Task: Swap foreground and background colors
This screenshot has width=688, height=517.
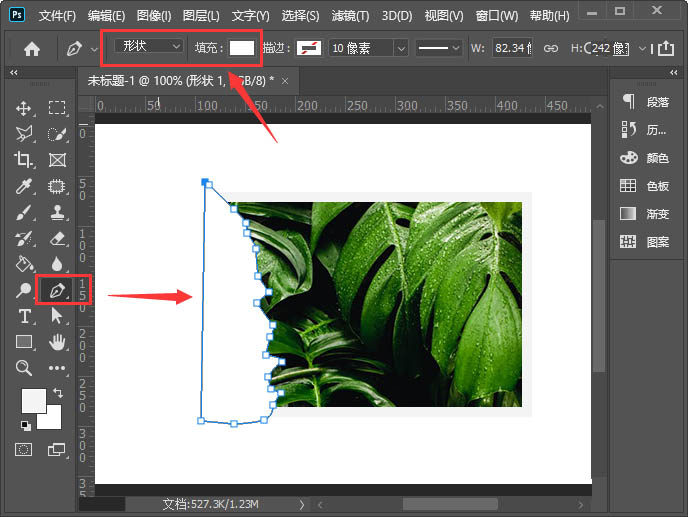Action: (57, 393)
